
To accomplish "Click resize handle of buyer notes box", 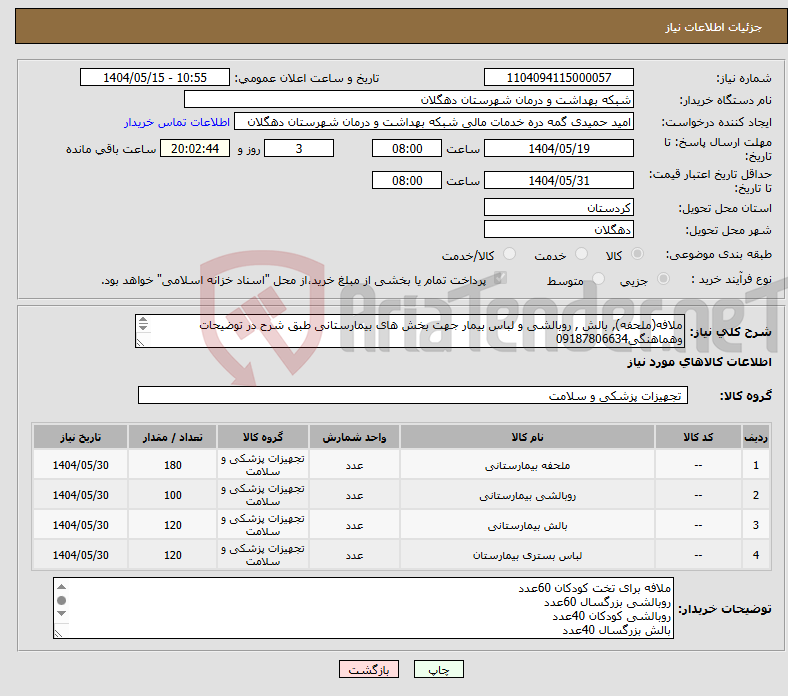I will tap(58, 633).
